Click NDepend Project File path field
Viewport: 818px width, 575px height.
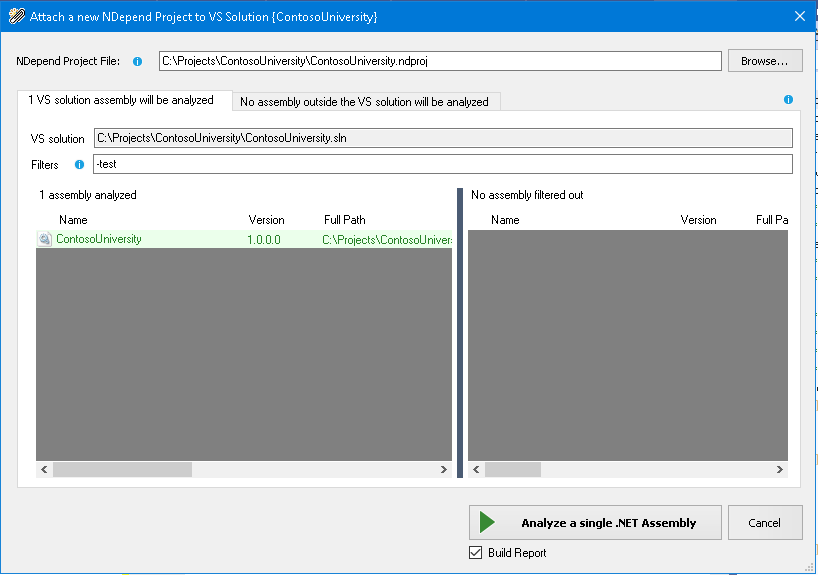(440, 61)
